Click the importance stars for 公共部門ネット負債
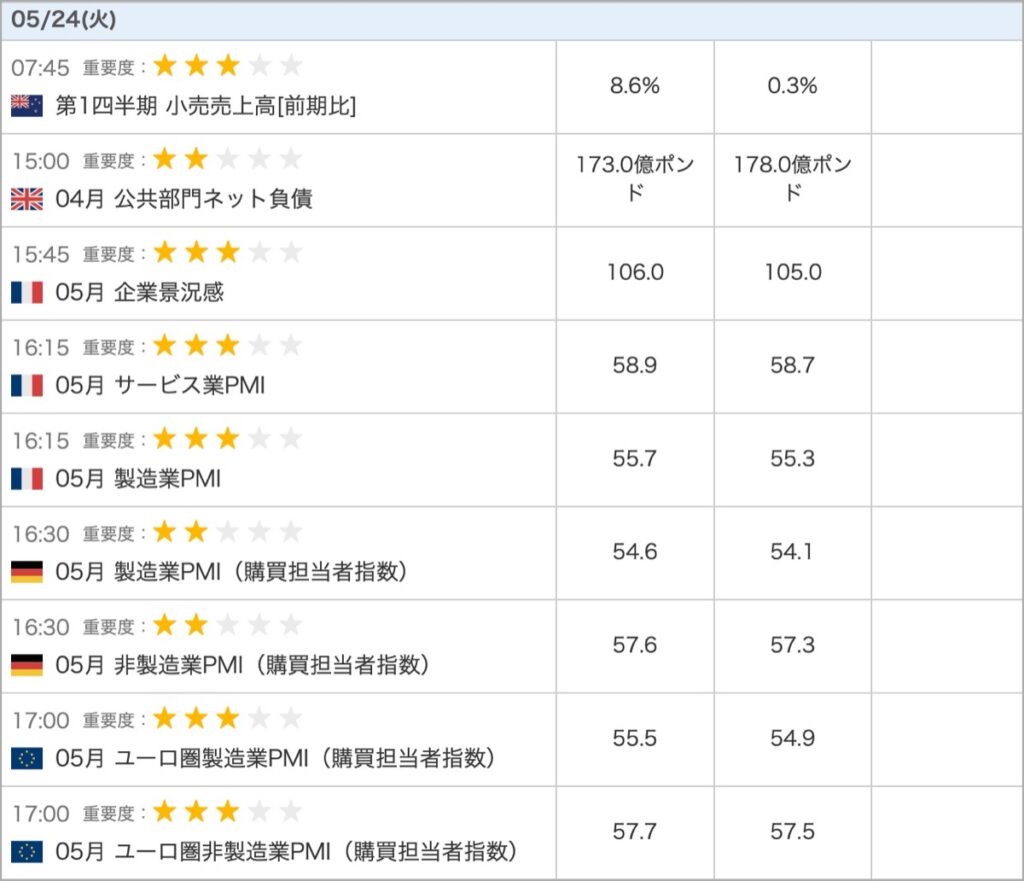Screen dimensions: 1024x881 tap(227, 159)
